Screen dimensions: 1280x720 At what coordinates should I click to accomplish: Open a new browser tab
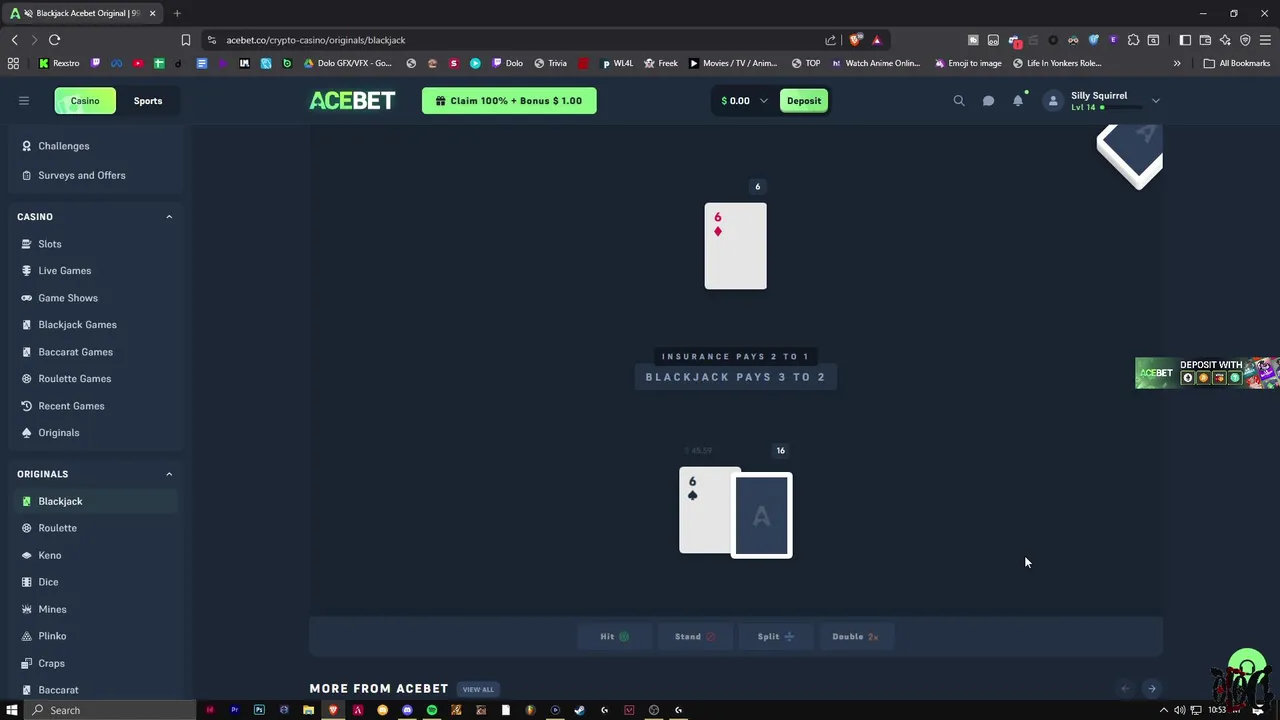click(x=177, y=13)
